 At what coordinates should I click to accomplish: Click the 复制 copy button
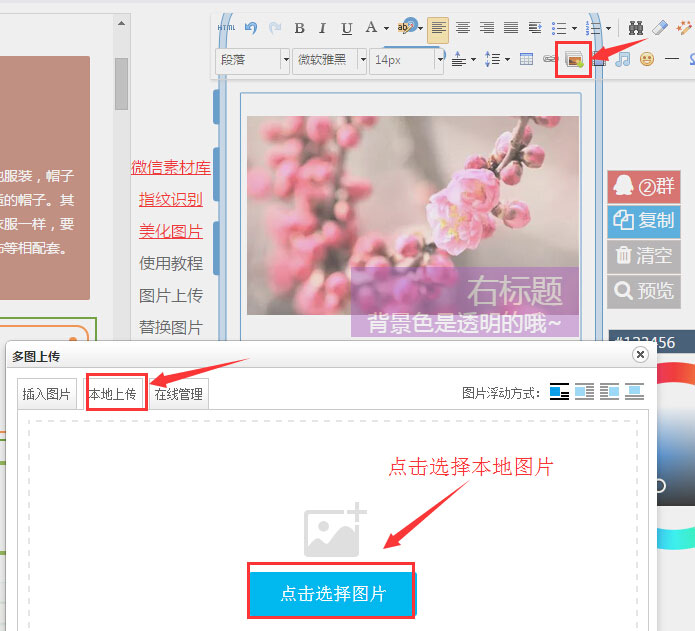pos(644,221)
